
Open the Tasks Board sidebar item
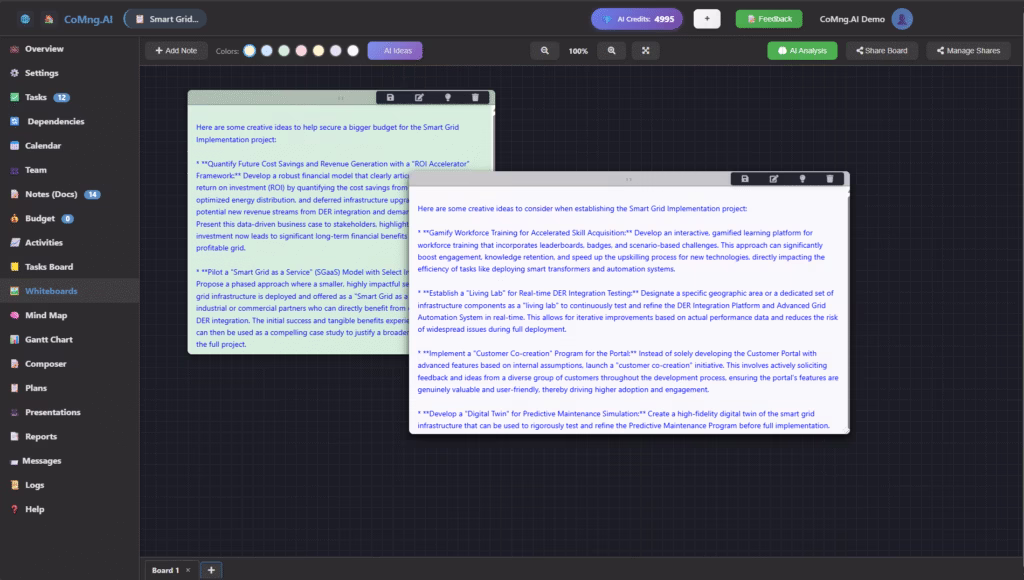click(48, 267)
